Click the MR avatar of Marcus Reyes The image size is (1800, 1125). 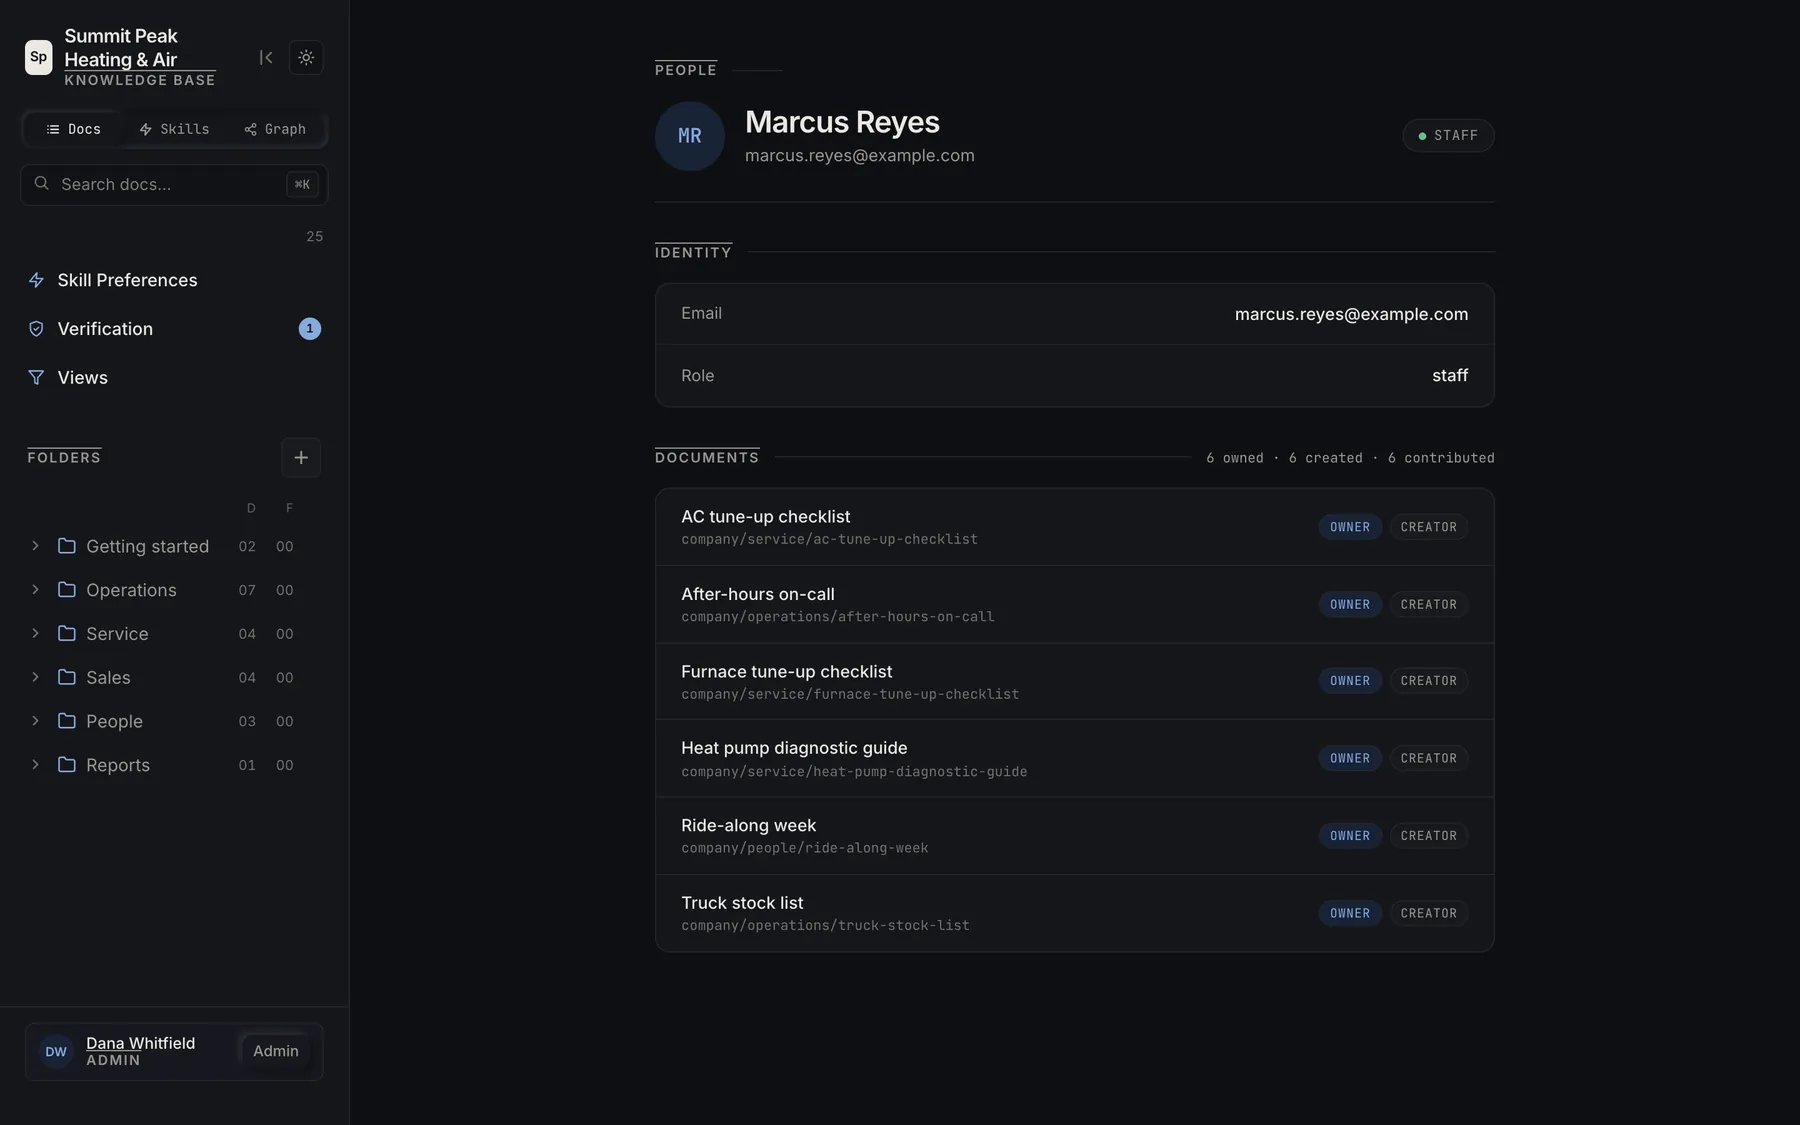[x=690, y=136]
